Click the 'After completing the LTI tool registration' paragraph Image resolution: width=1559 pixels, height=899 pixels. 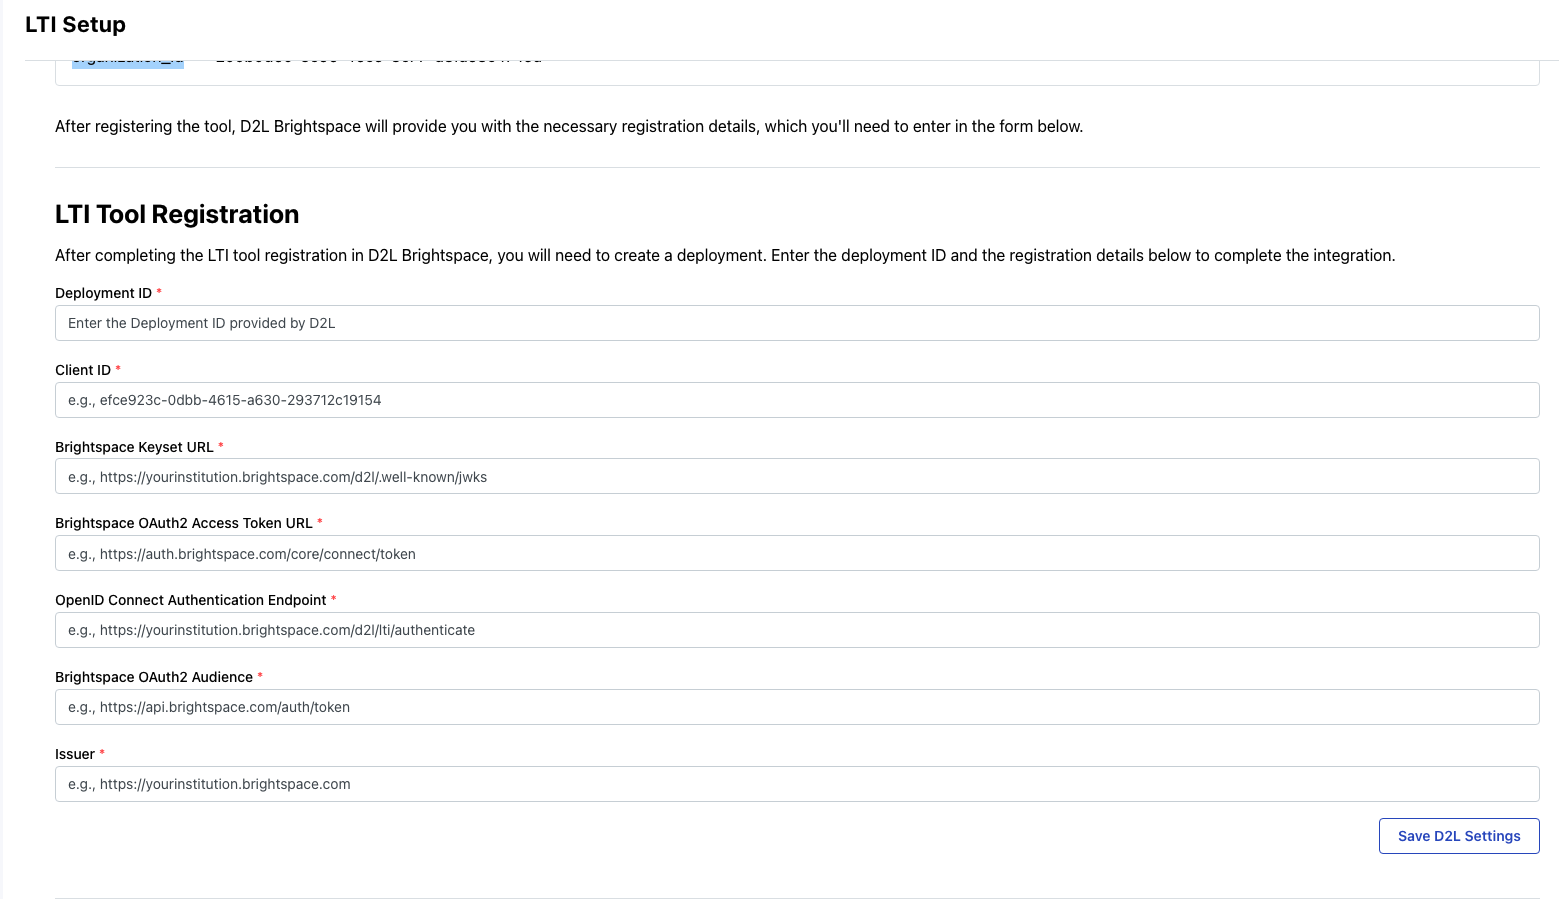pyautogui.click(x=725, y=255)
